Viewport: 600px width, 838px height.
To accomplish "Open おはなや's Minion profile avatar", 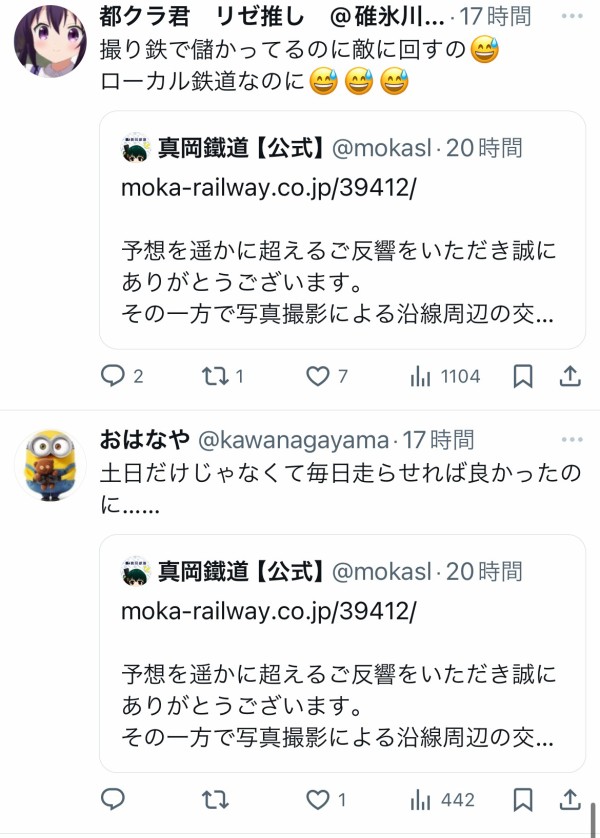I will (50, 465).
